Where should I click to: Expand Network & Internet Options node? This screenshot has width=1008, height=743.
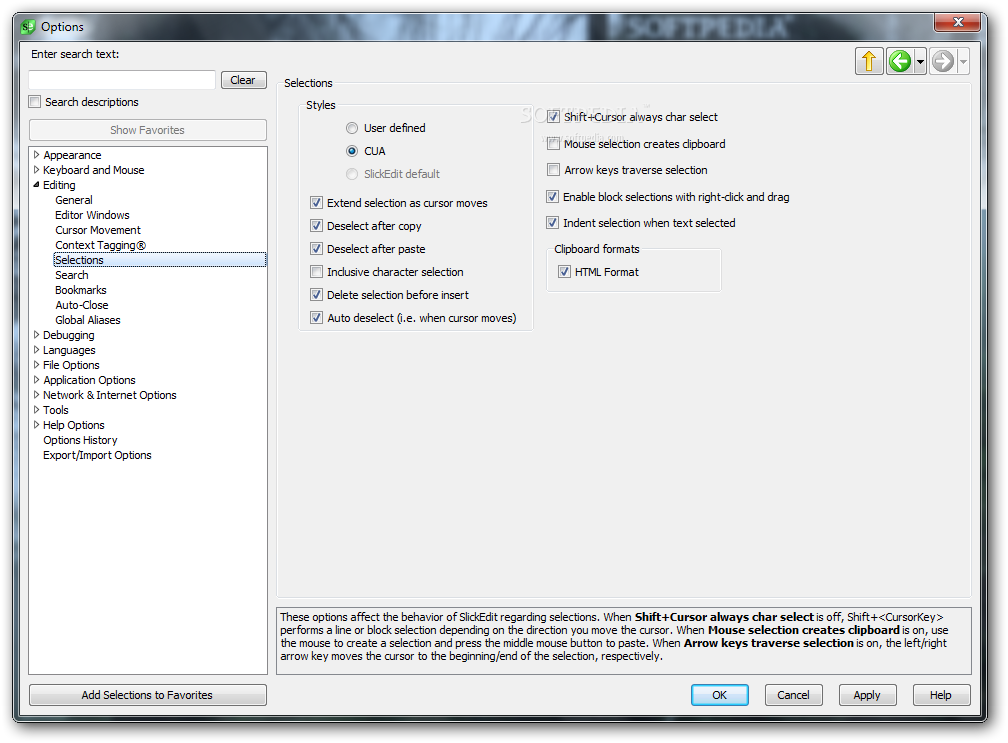36,395
